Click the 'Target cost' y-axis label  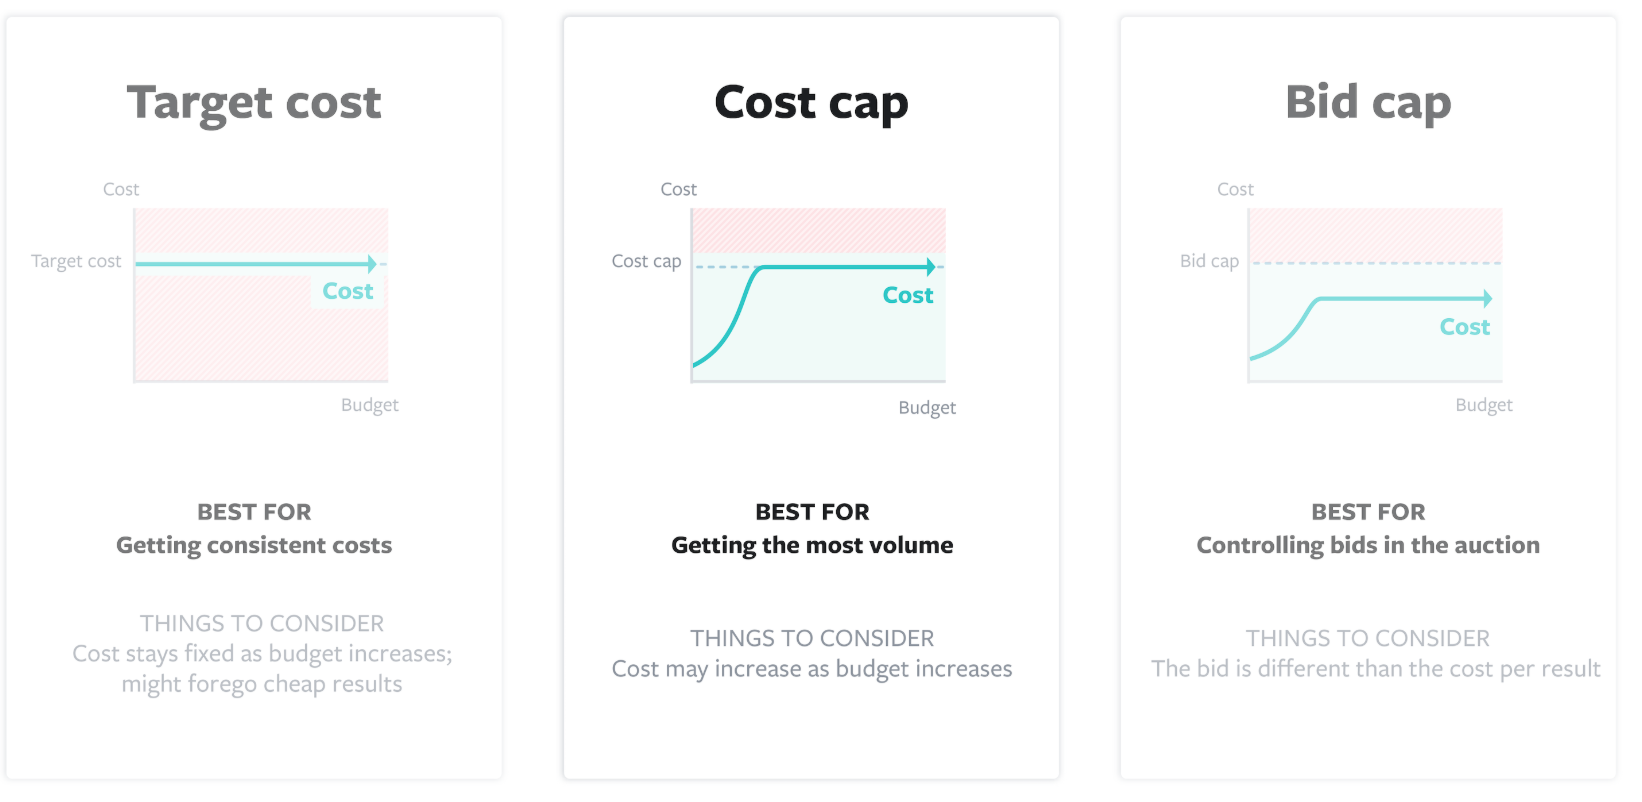click(76, 261)
